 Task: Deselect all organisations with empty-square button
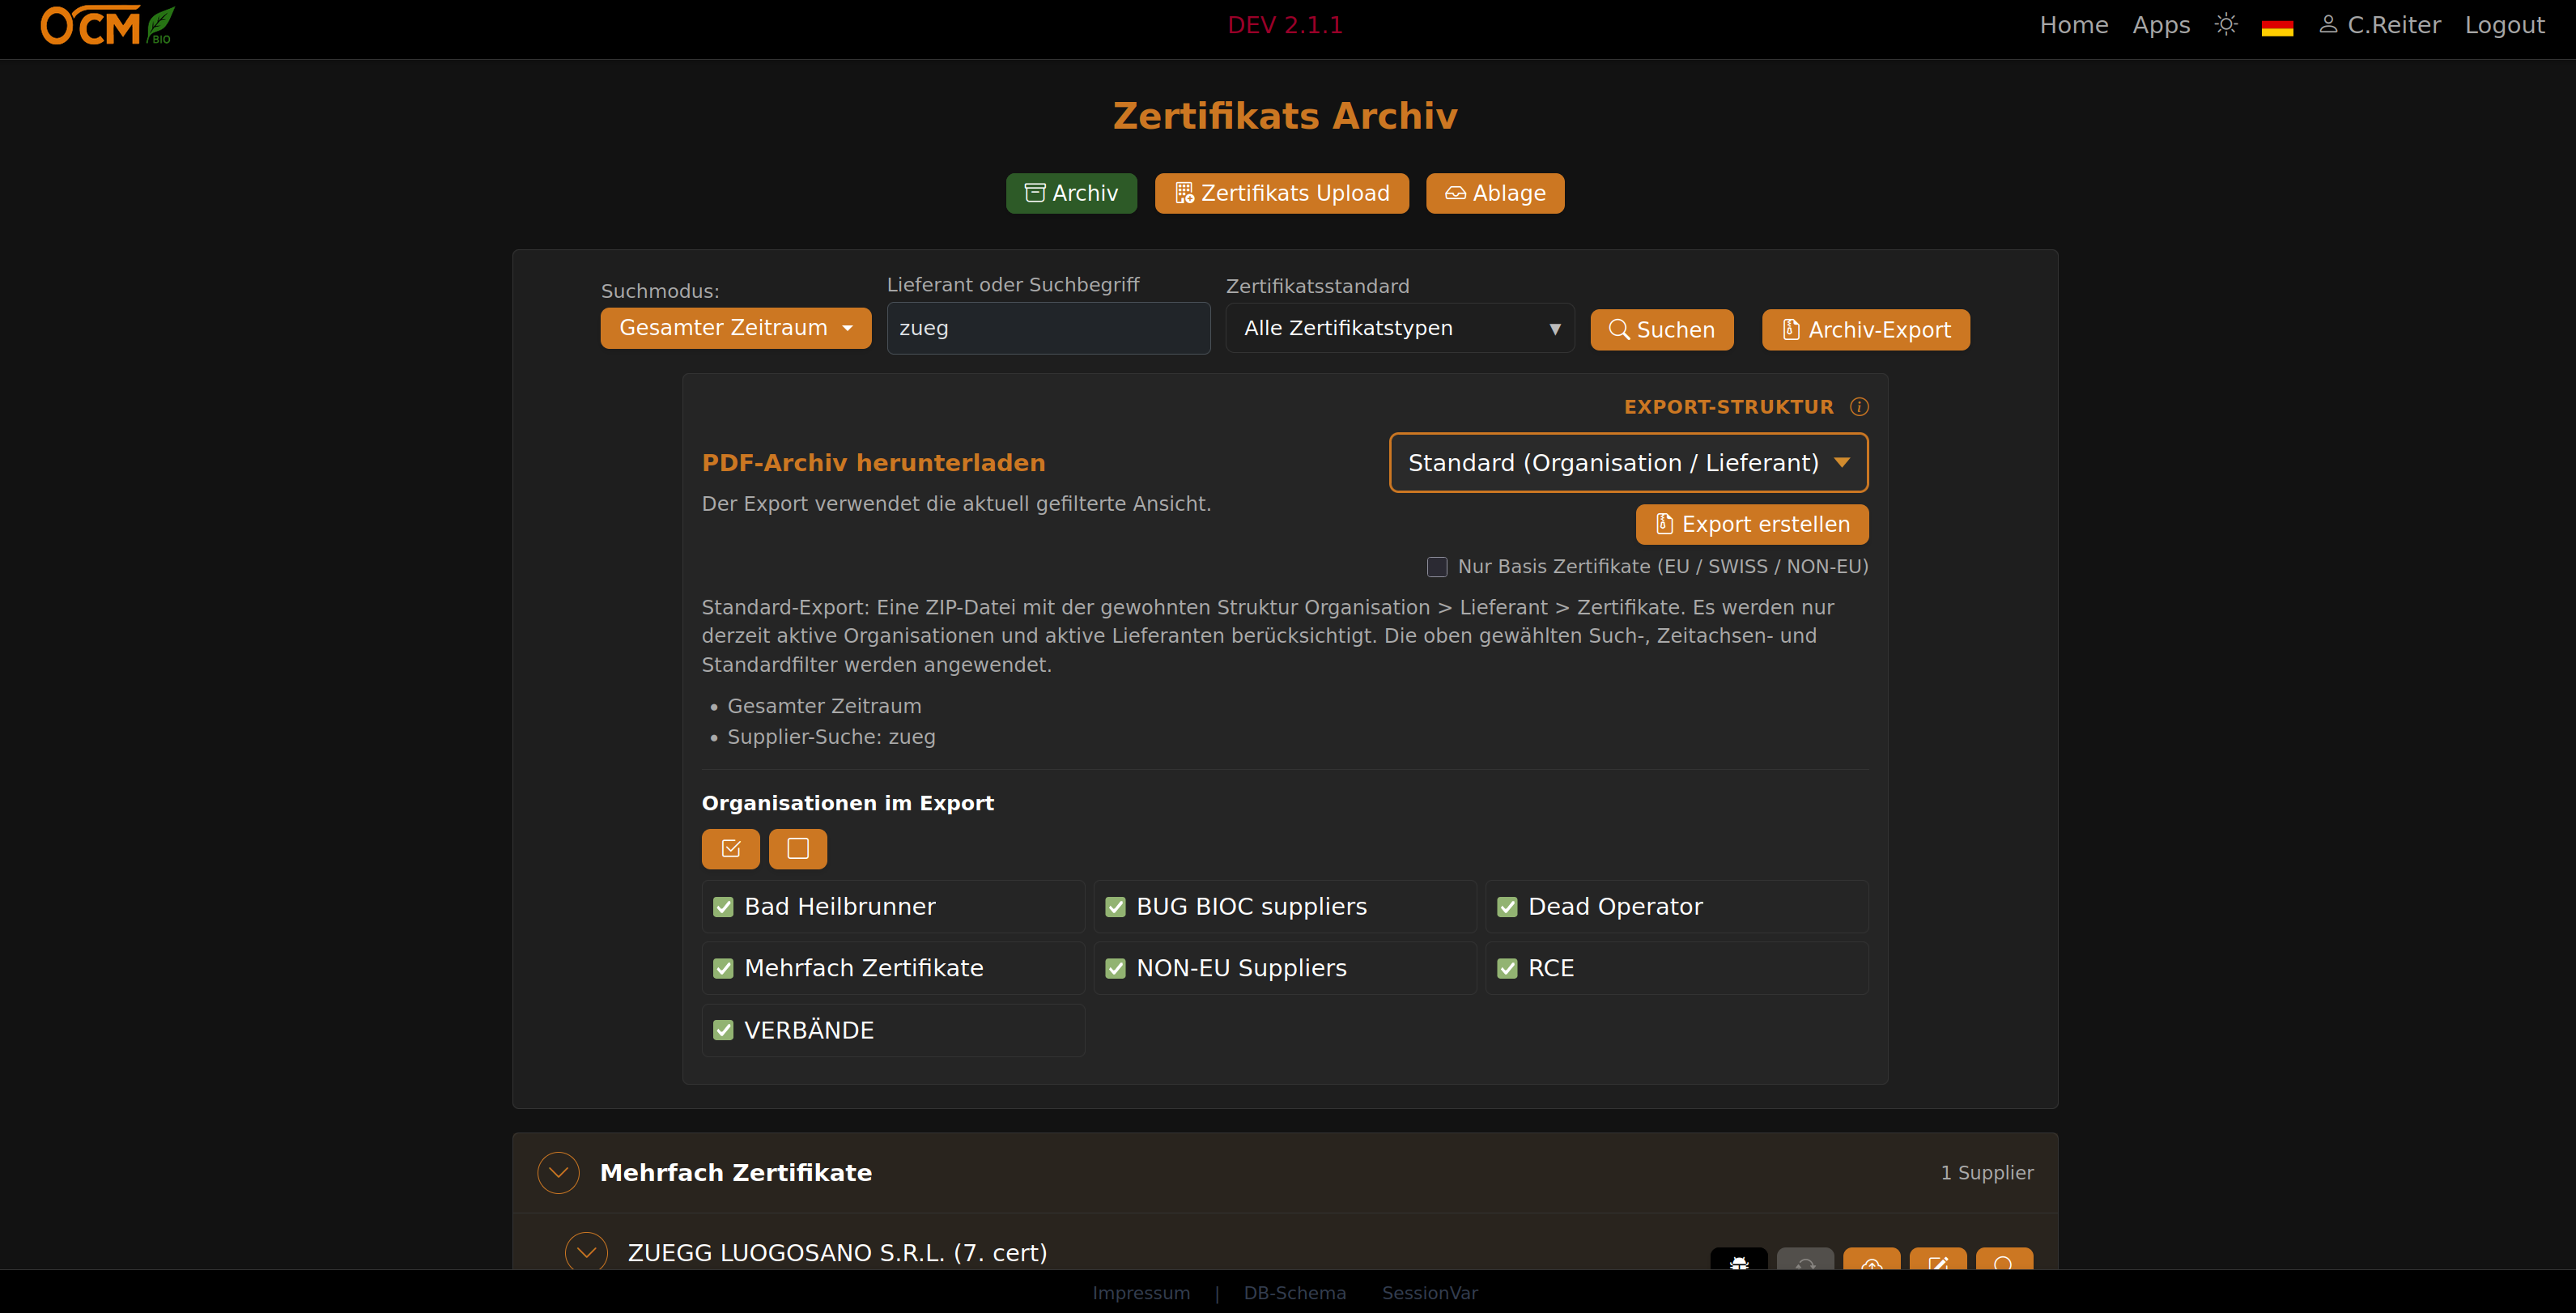pos(798,849)
